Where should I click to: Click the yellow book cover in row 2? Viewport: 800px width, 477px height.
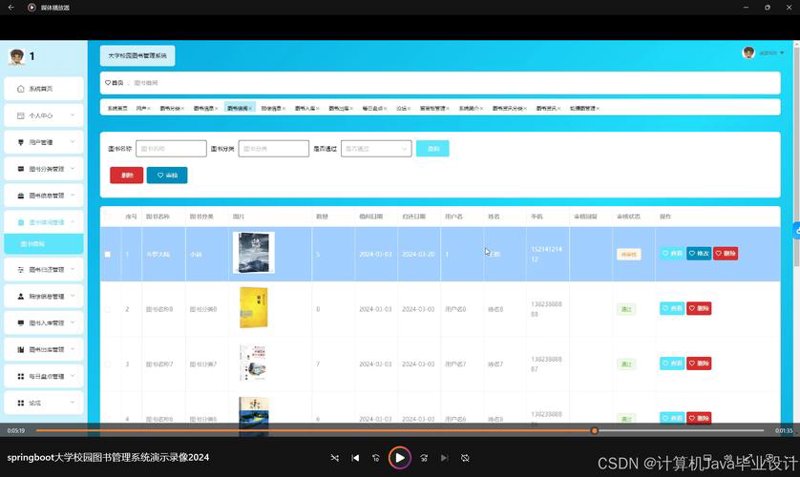pos(254,308)
